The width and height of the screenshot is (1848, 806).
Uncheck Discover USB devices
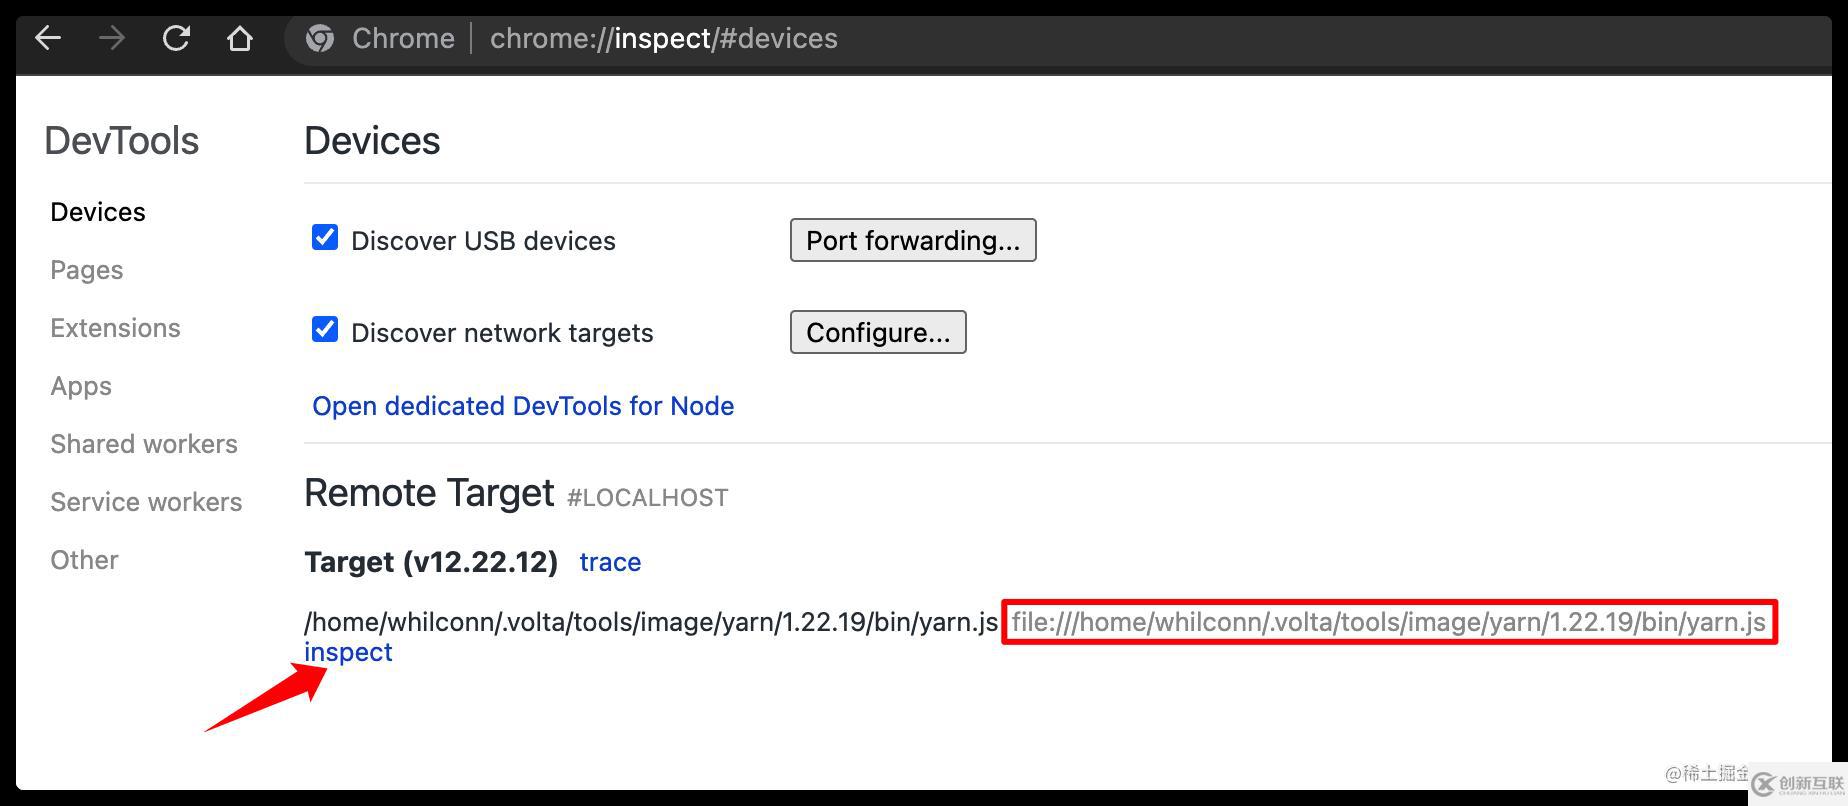325,237
